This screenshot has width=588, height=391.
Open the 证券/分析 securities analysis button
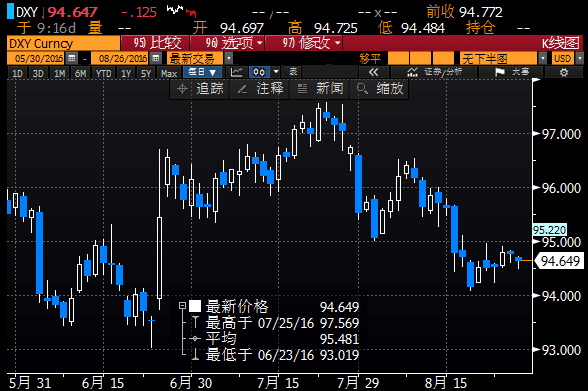[434, 72]
